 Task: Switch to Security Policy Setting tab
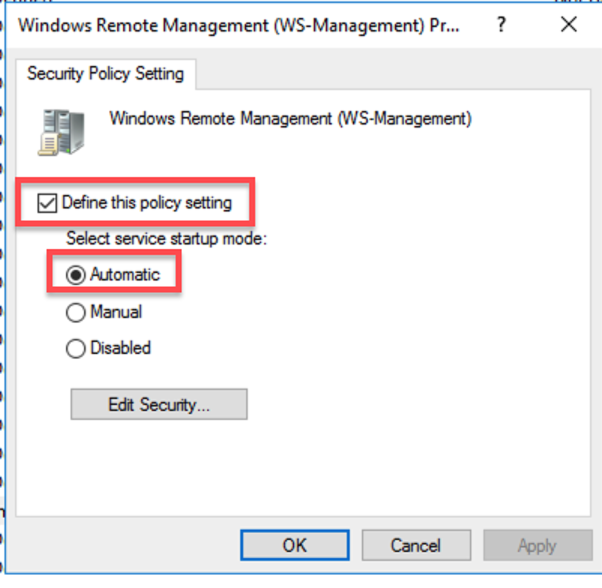pyautogui.click(x=105, y=73)
